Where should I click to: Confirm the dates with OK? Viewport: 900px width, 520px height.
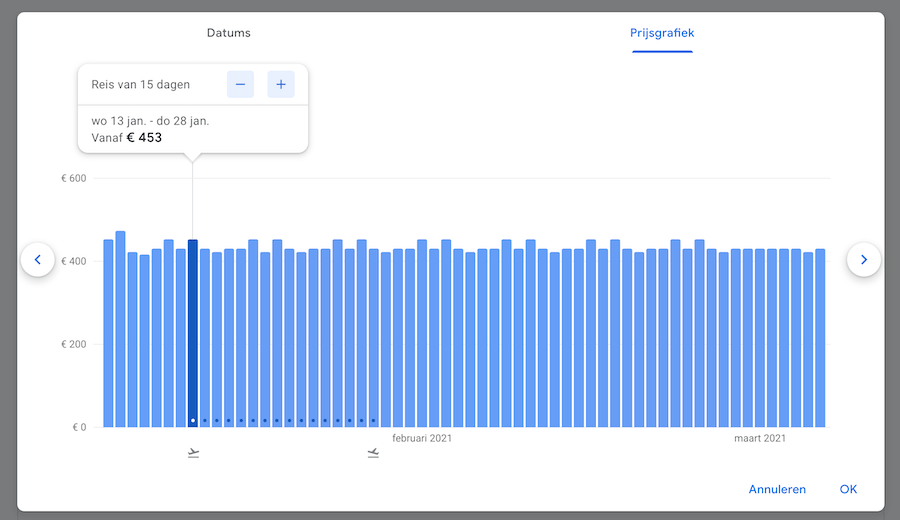tap(848, 489)
